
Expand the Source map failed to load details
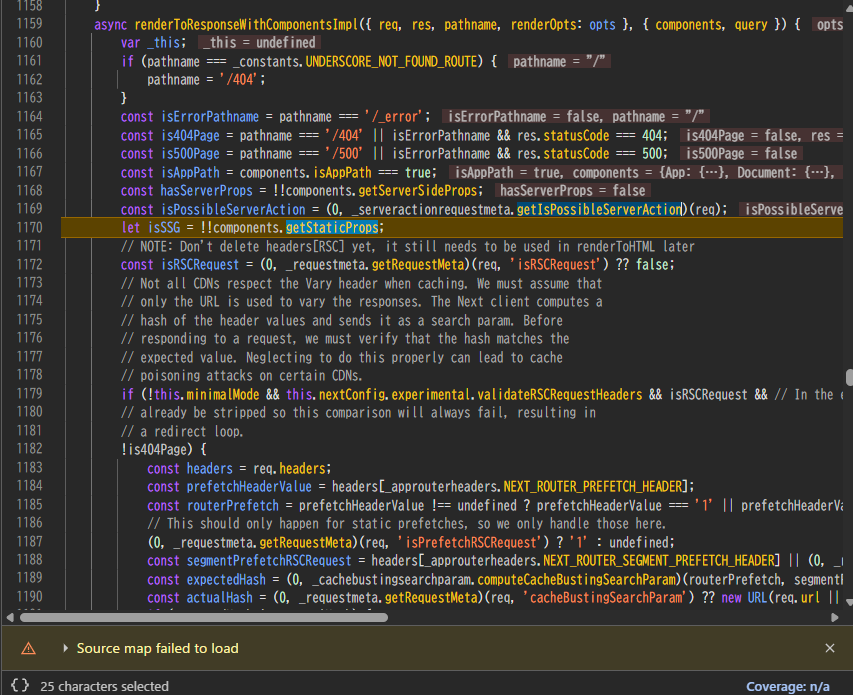pos(65,648)
